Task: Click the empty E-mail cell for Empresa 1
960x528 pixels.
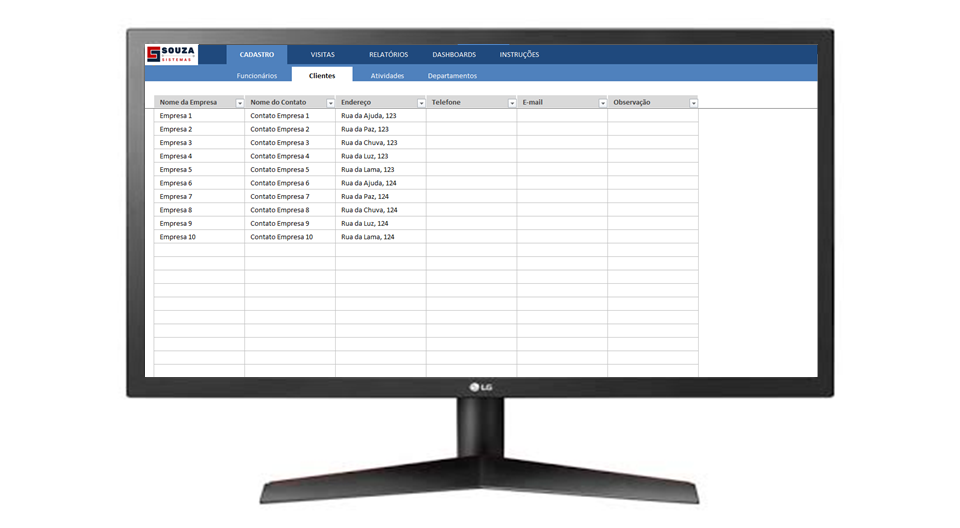Action: [561, 116]
